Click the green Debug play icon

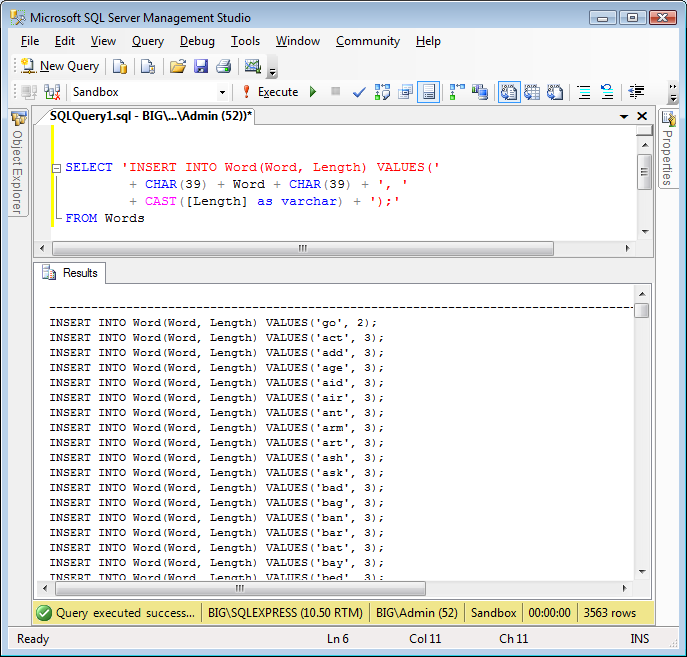pos(313,92)
